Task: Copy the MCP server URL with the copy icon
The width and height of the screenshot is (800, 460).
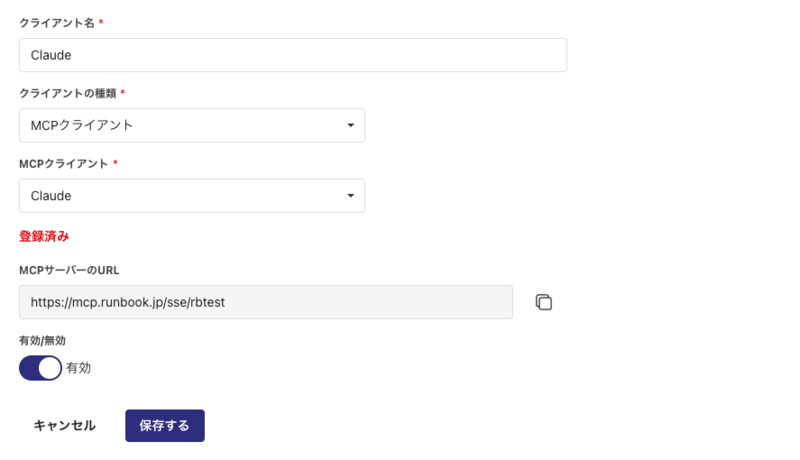Action: (544, 302)
